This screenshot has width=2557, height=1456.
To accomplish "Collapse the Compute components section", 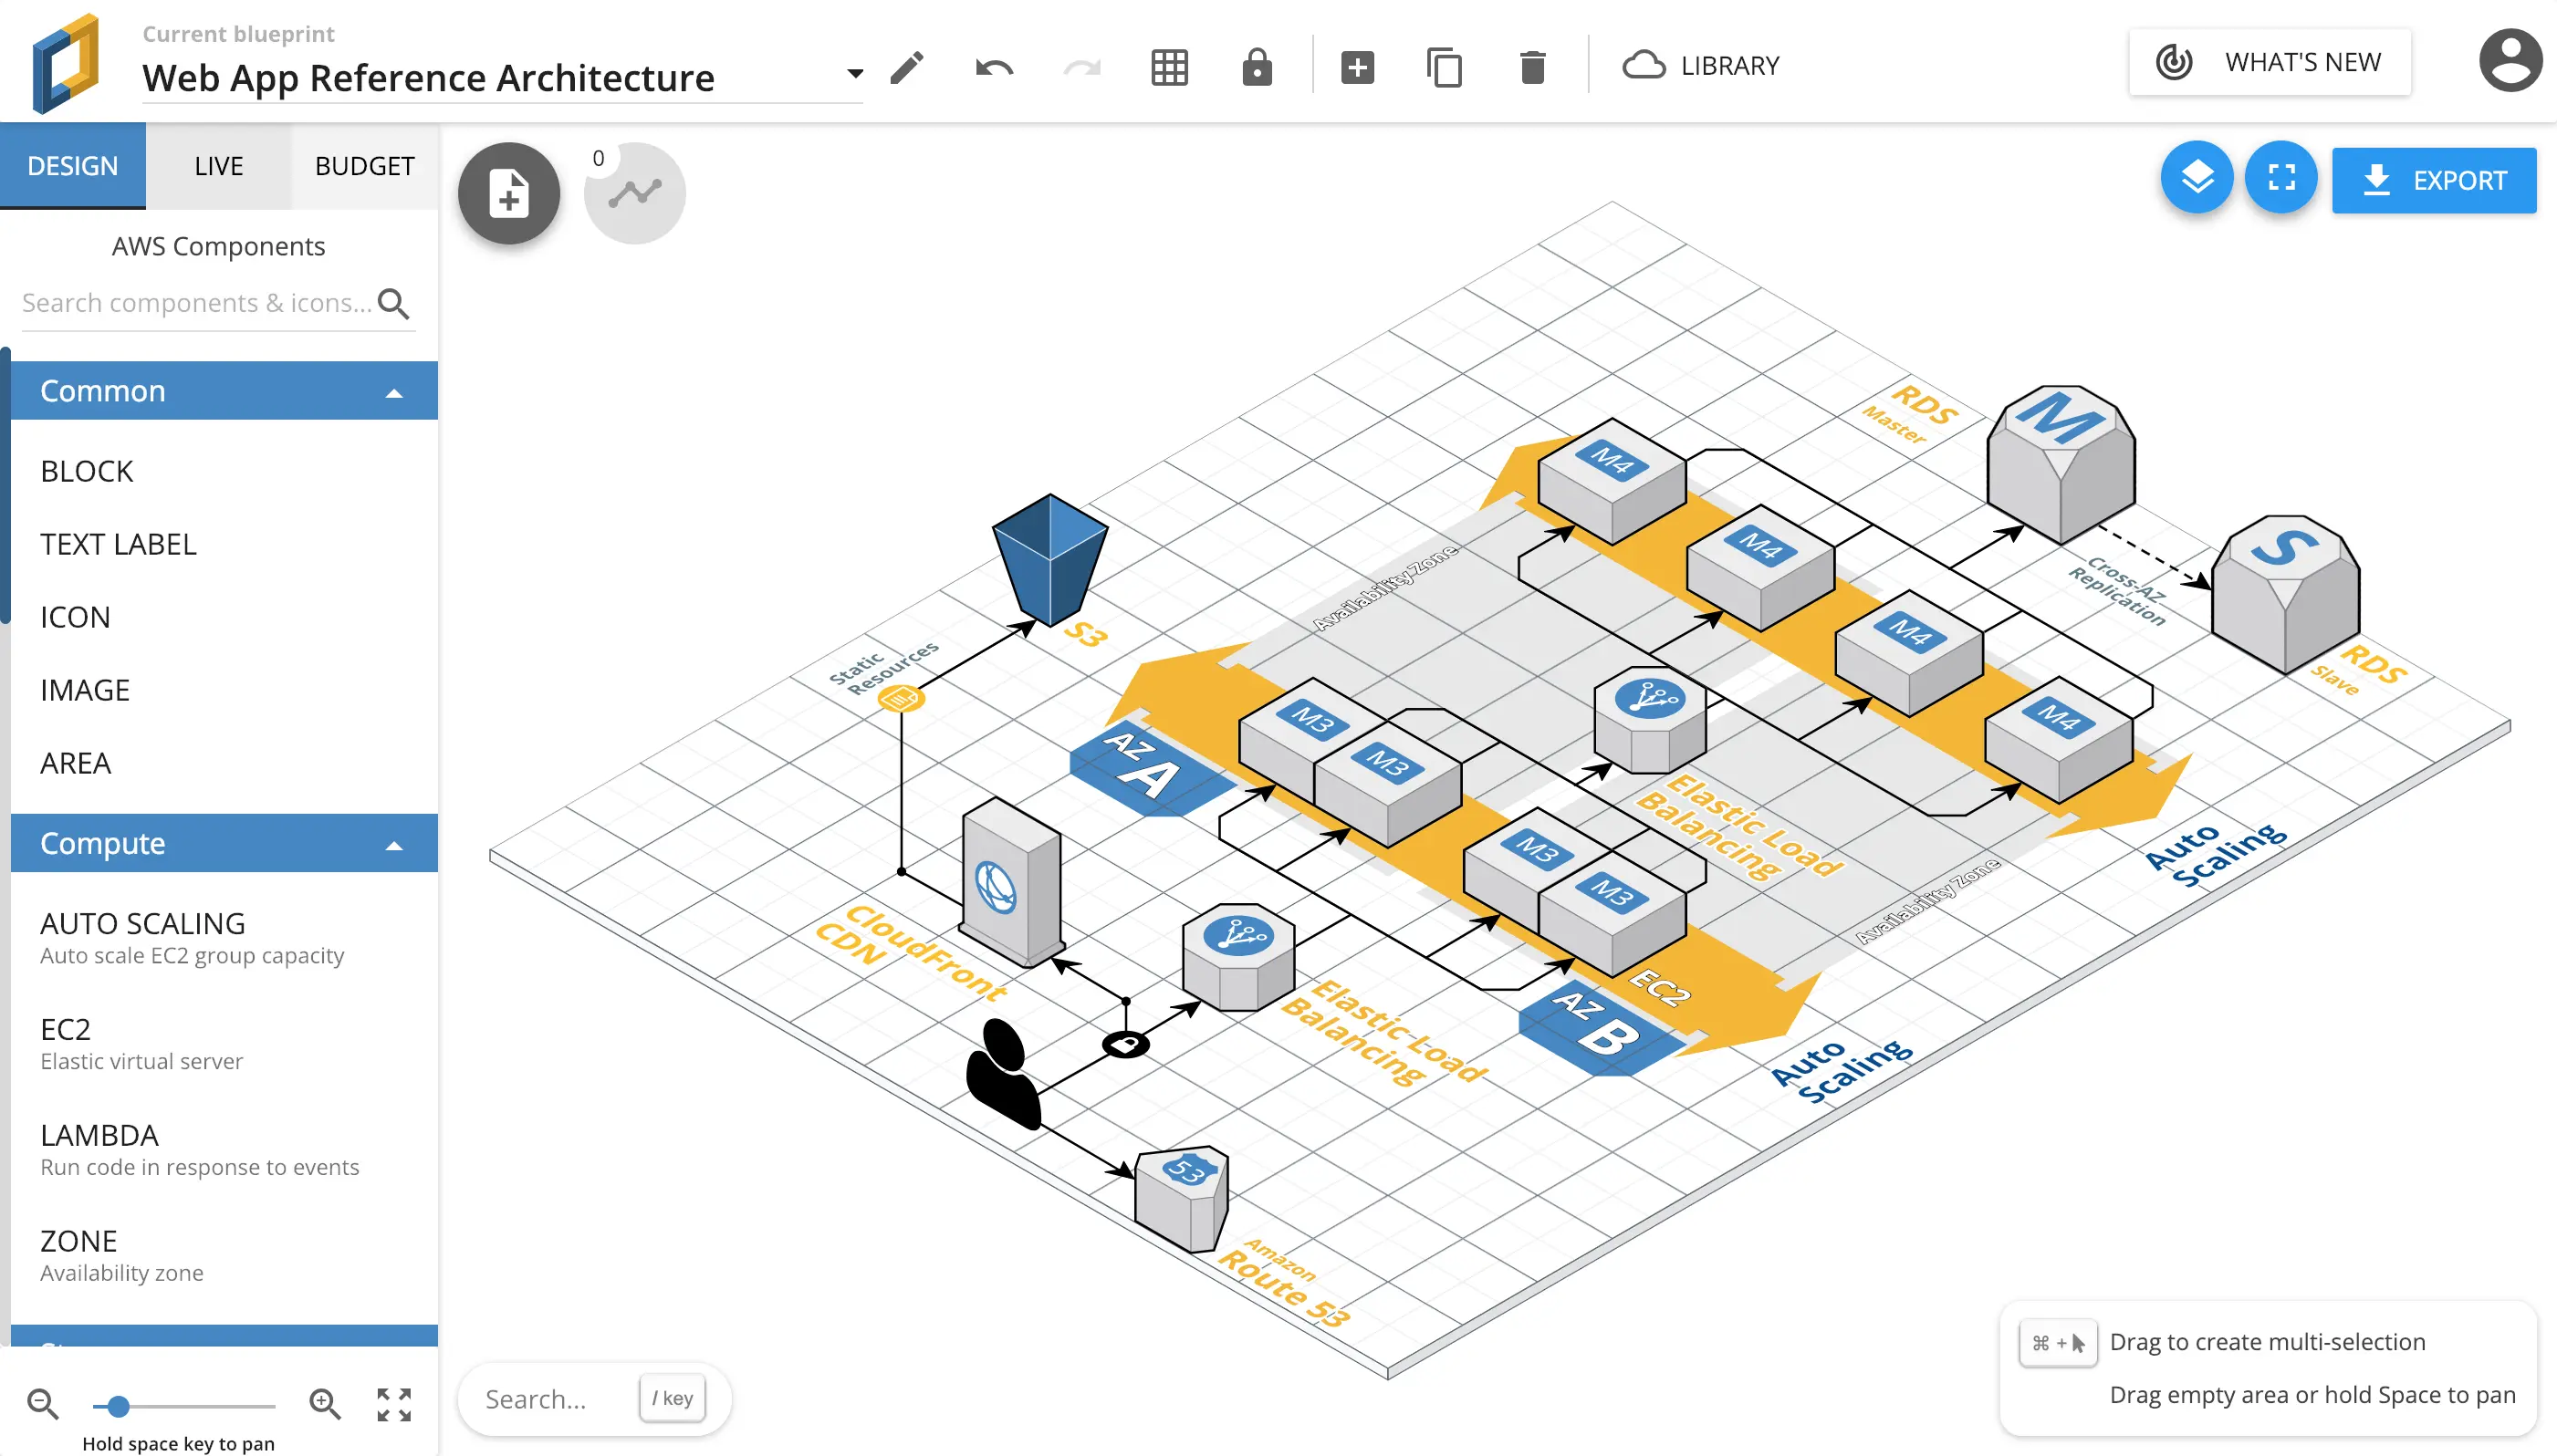I will pyautogui.click(x=394, y=845).
